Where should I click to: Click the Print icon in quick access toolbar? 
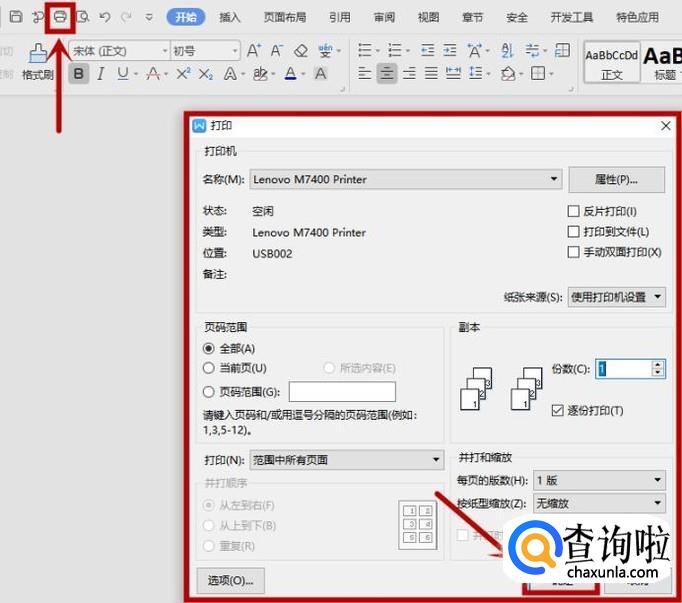click(x=60, y=17)
